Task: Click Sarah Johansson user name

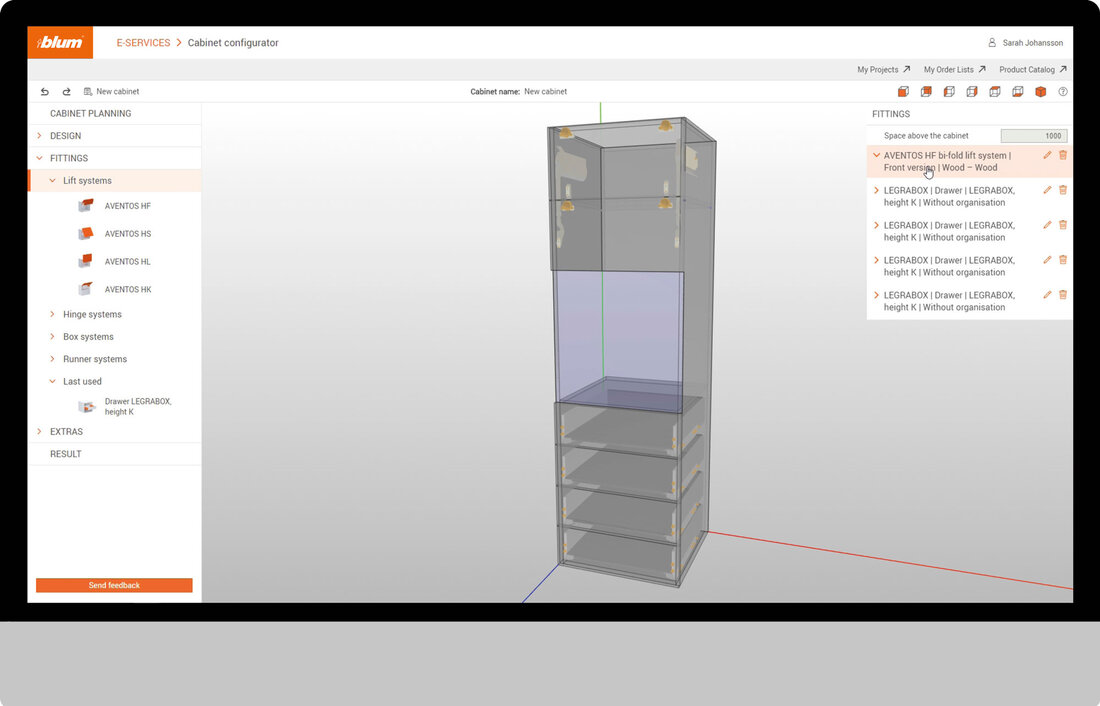Action: click(1033, 43)
